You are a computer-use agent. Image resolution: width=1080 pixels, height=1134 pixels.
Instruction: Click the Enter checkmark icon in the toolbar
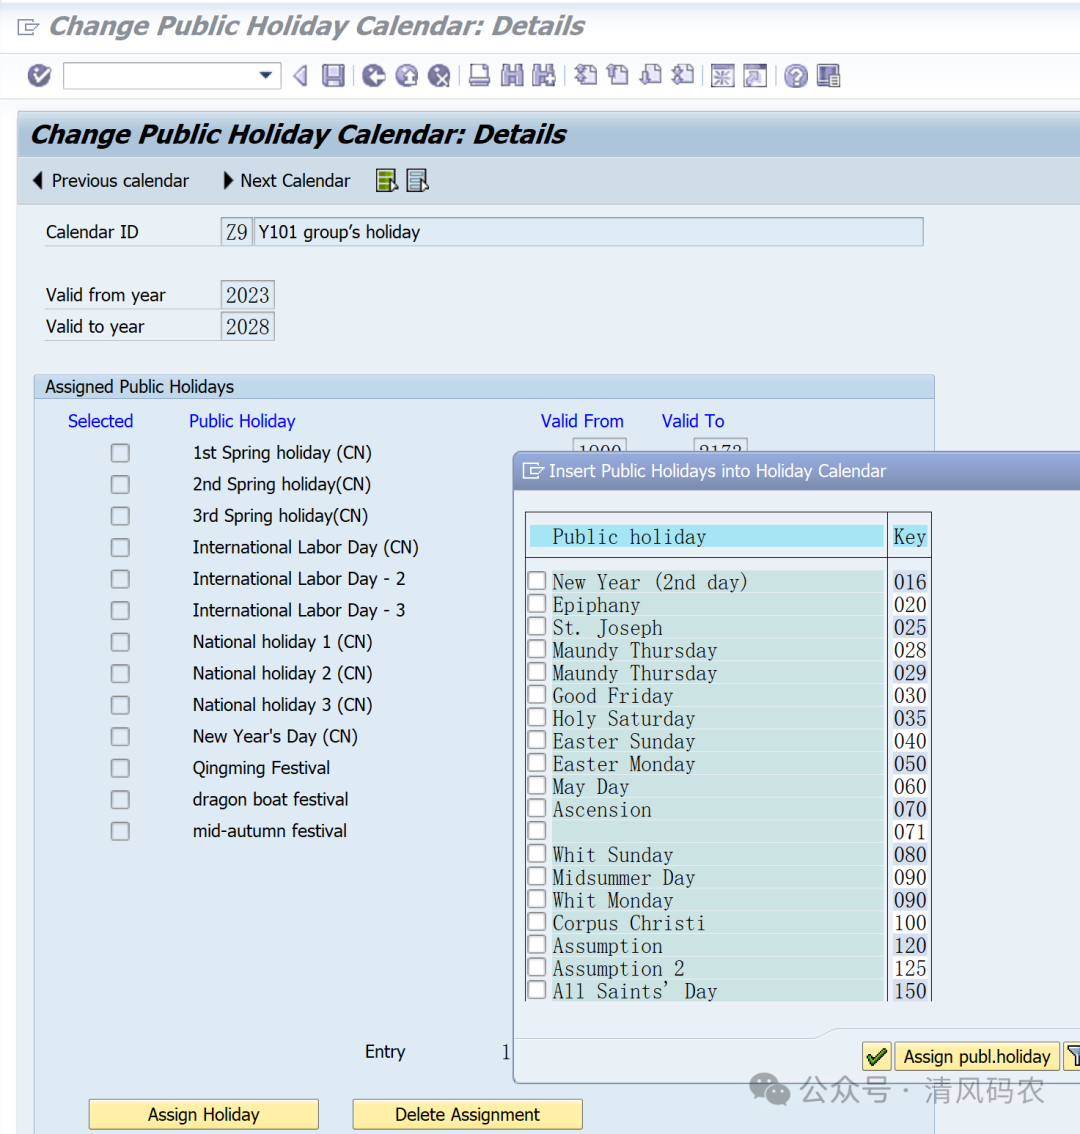(x=39, y=76)
